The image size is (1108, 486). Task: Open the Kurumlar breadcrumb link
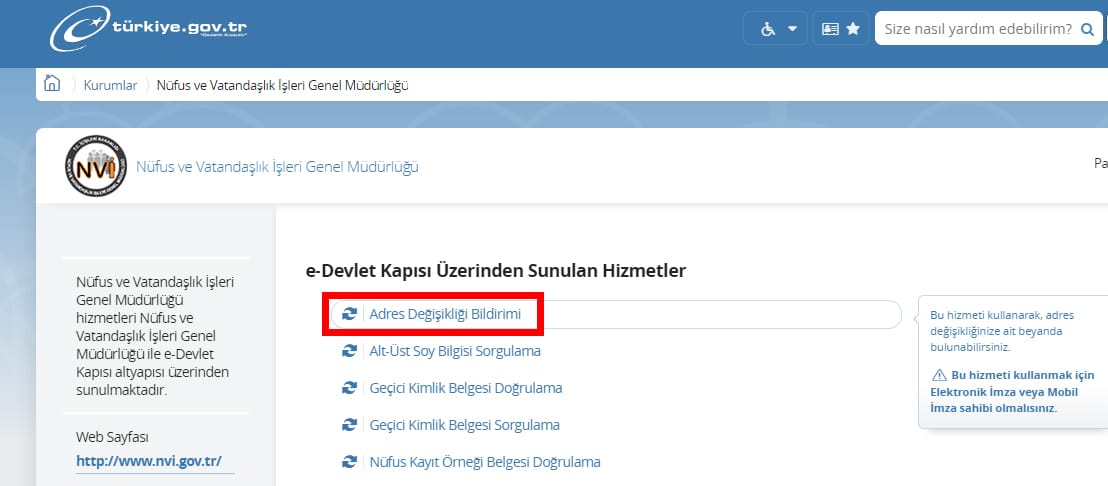click(110, 85)
